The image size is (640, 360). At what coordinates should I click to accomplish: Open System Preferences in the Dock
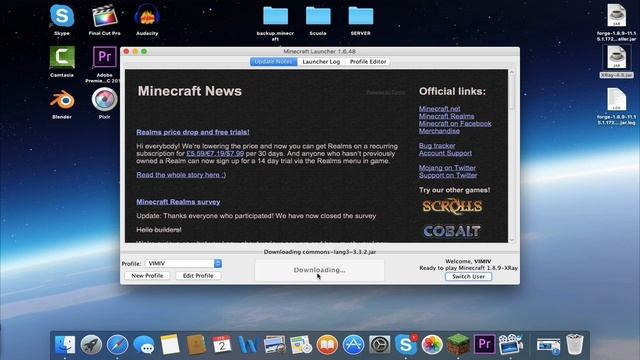pos(379,345)
